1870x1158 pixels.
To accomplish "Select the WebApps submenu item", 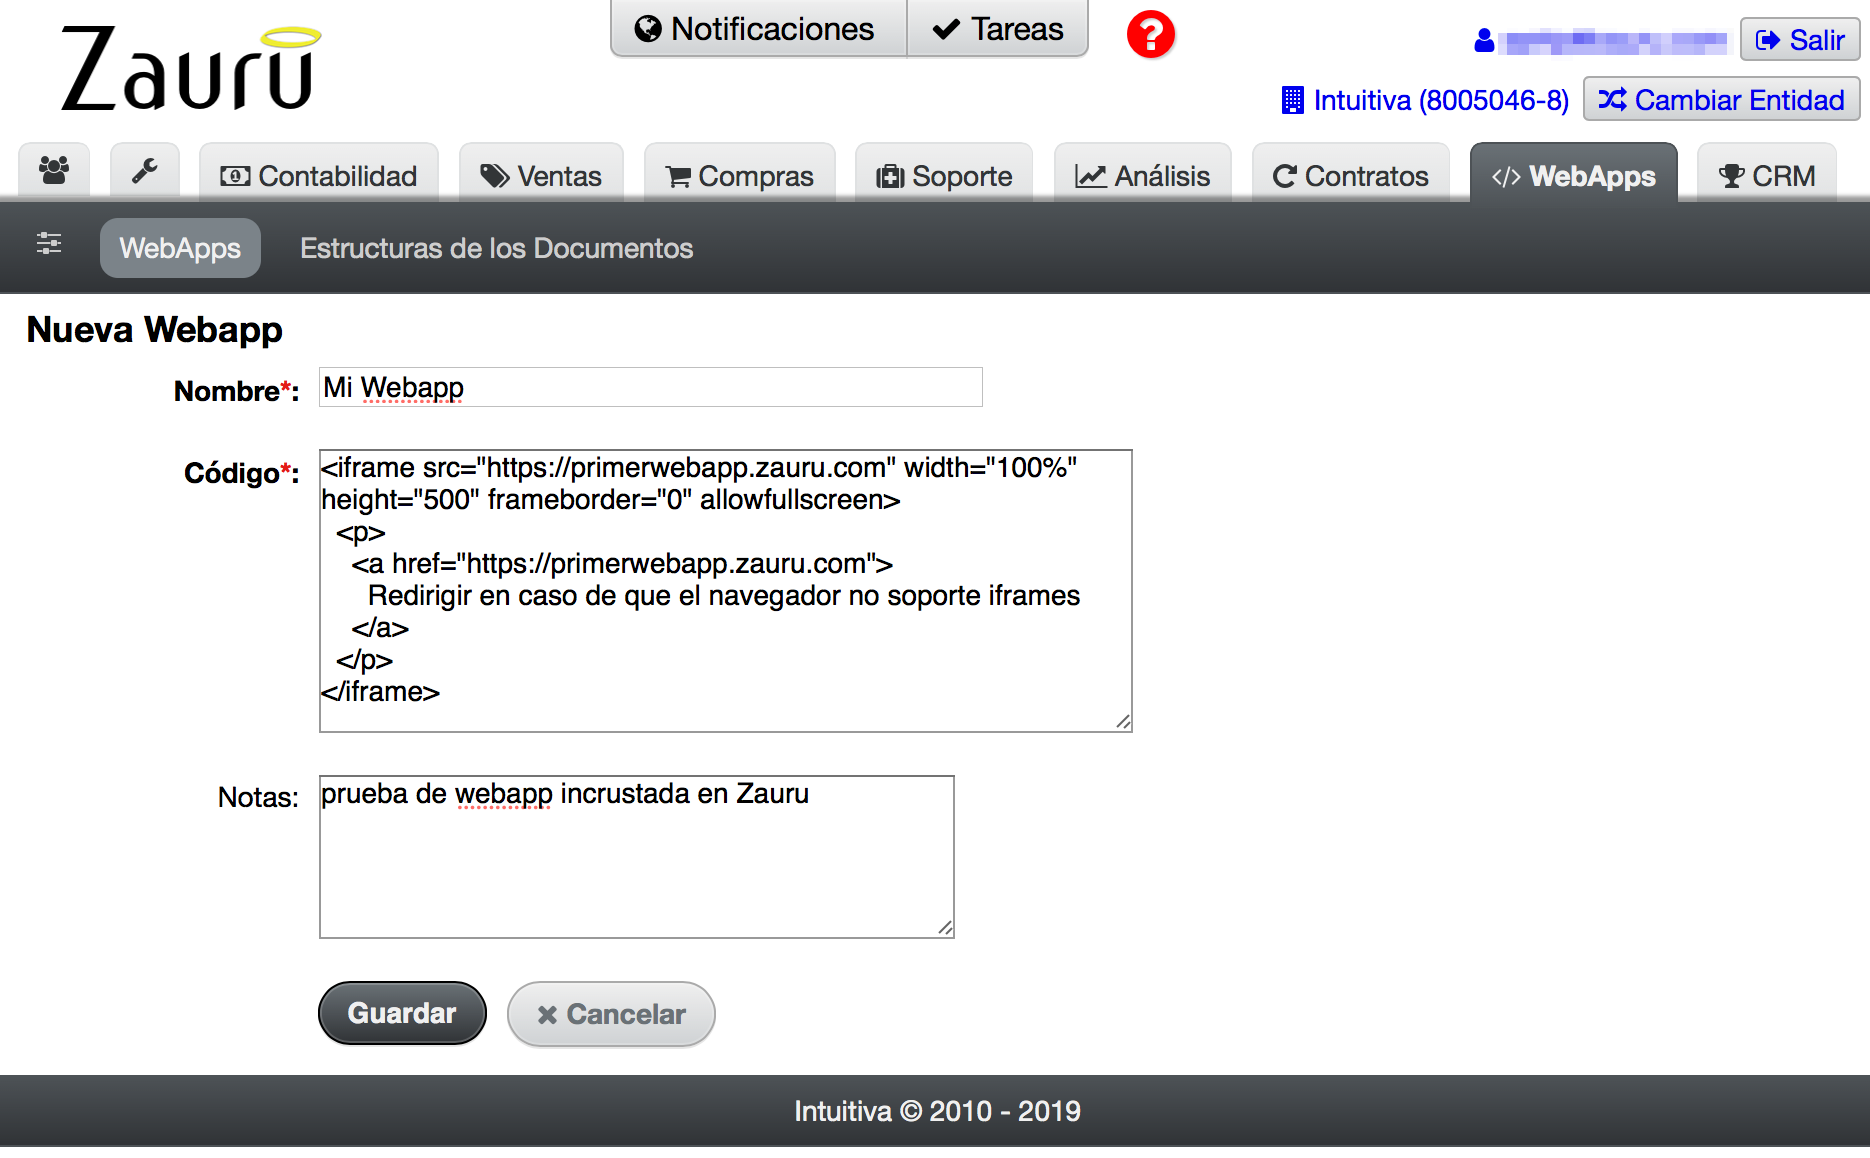I will 180,248.
